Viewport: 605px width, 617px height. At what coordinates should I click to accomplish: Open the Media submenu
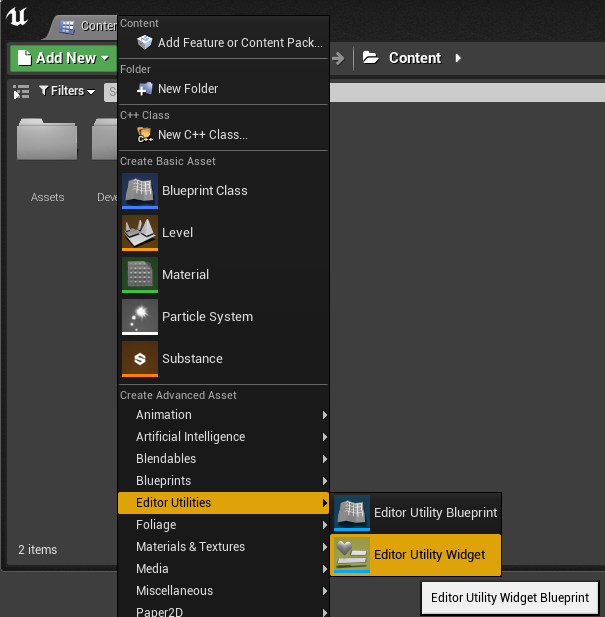(223, 569)
